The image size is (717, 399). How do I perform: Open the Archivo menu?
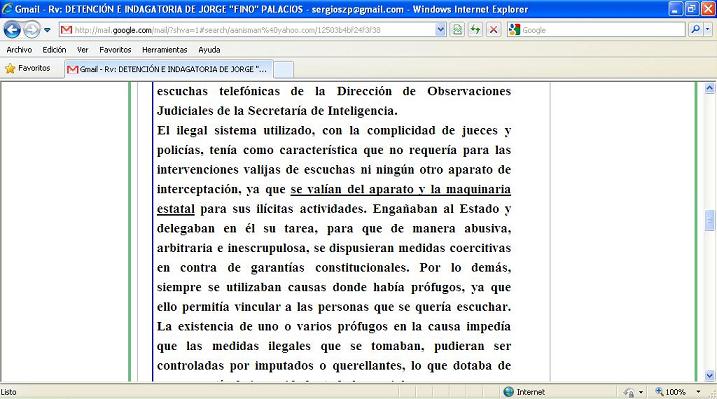[x=19, y=50]
